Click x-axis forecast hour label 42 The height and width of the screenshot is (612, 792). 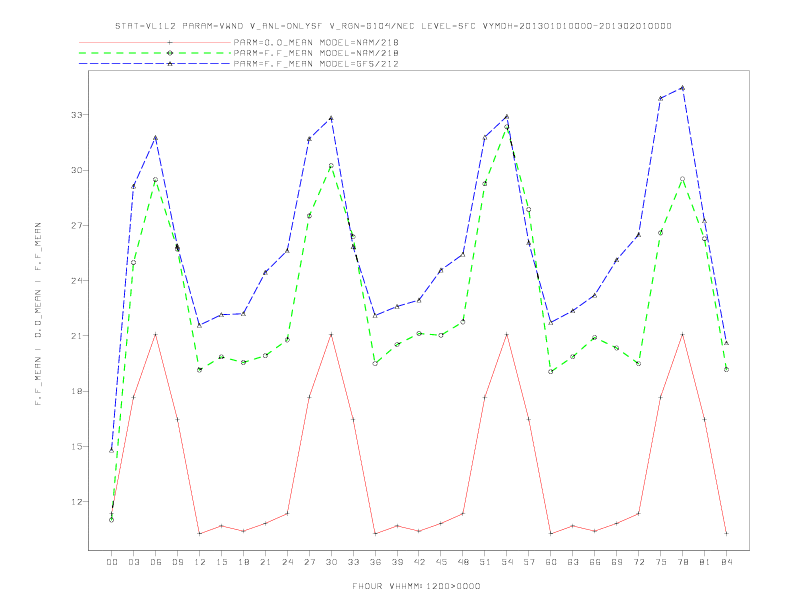(x=419, y=562)
